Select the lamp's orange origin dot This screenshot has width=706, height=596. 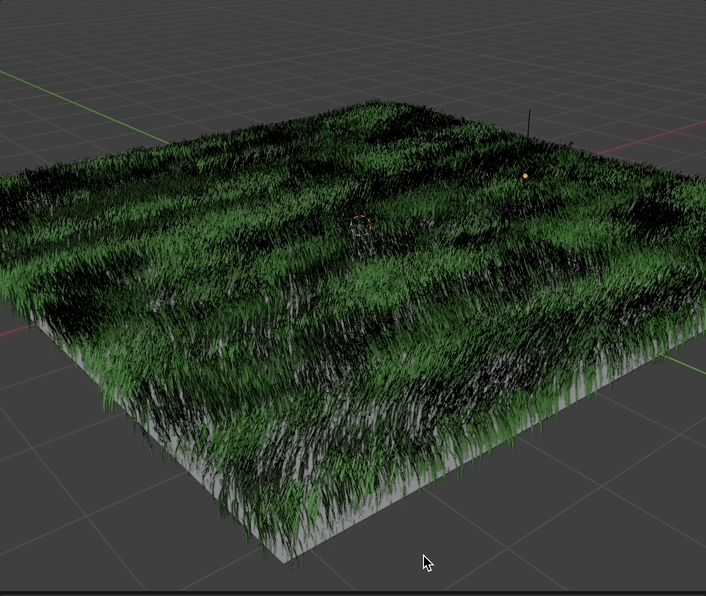click(x=525, y=176)
